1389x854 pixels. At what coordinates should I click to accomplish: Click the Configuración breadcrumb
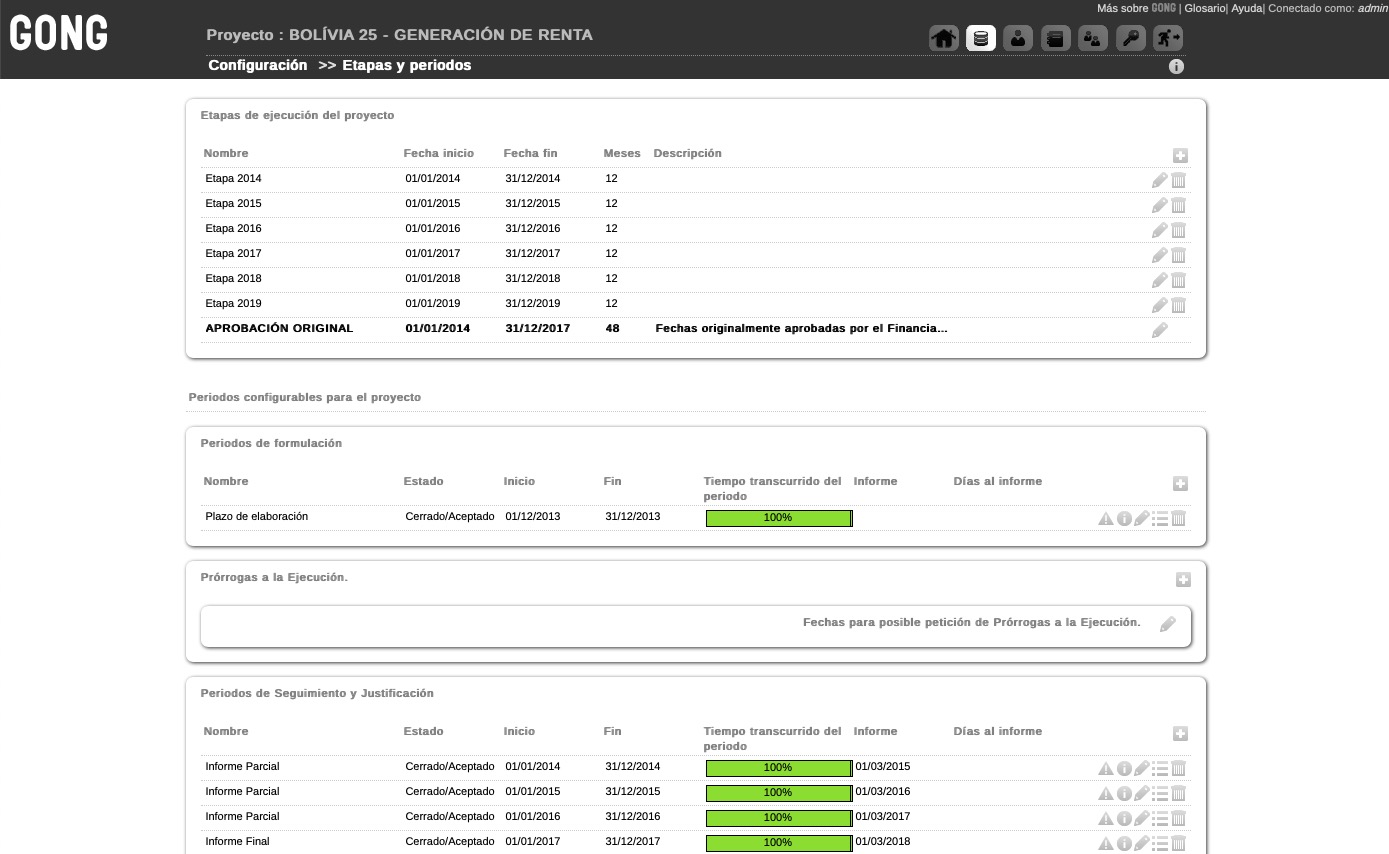(x=257, y=65)
